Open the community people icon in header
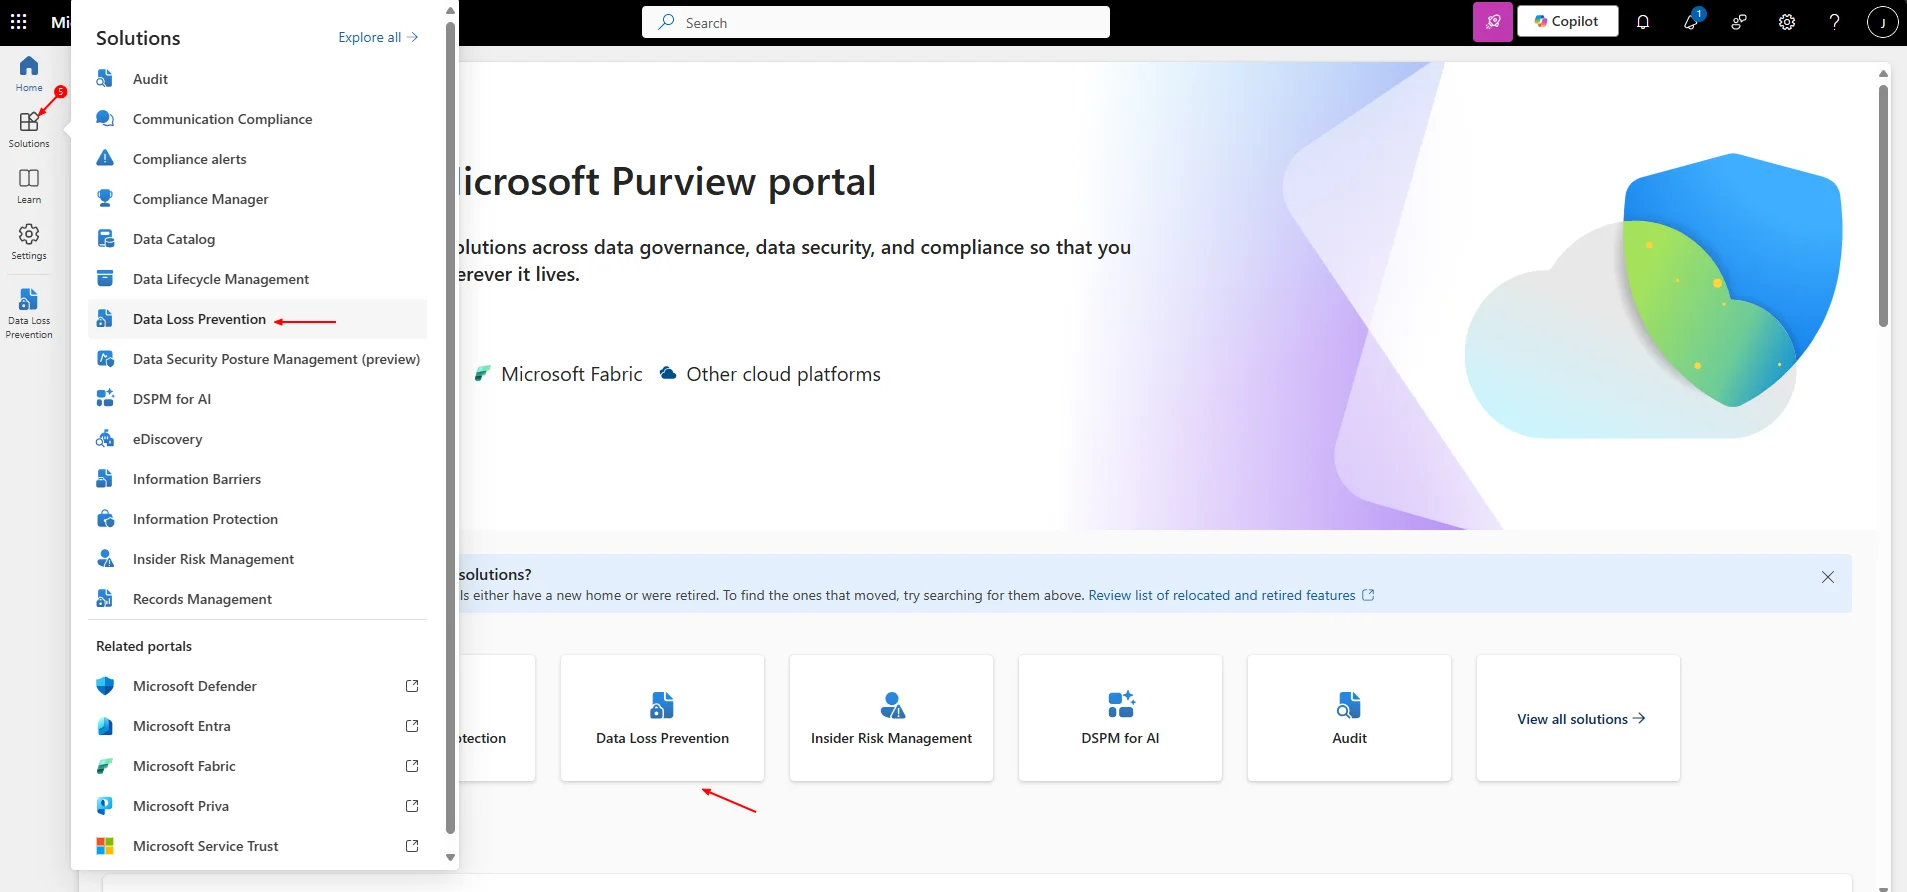This screenshot has width=1907, height=892. tap(1739, 21)
